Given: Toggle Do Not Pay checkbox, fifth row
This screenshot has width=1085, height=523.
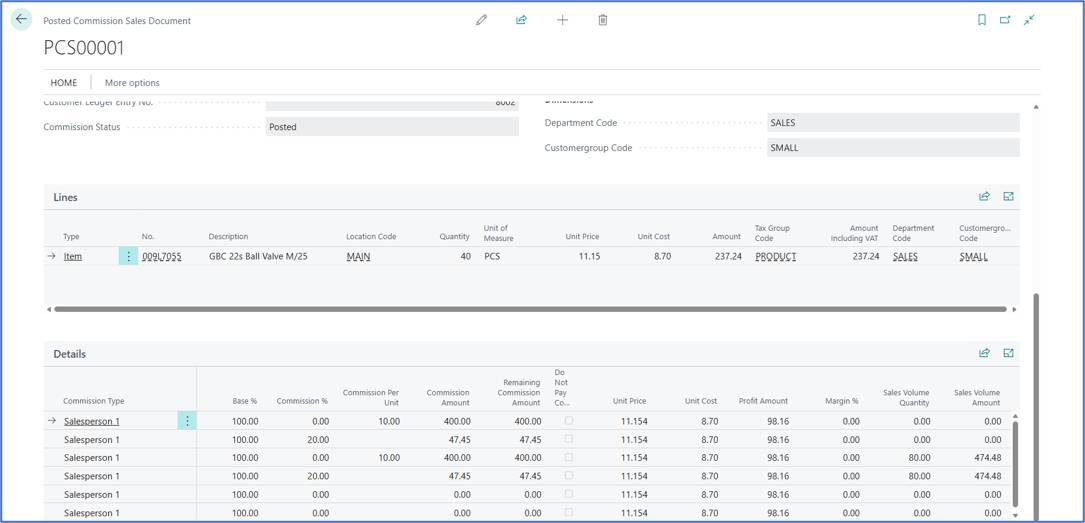Looking at the screenshot, I should [569, 495].
